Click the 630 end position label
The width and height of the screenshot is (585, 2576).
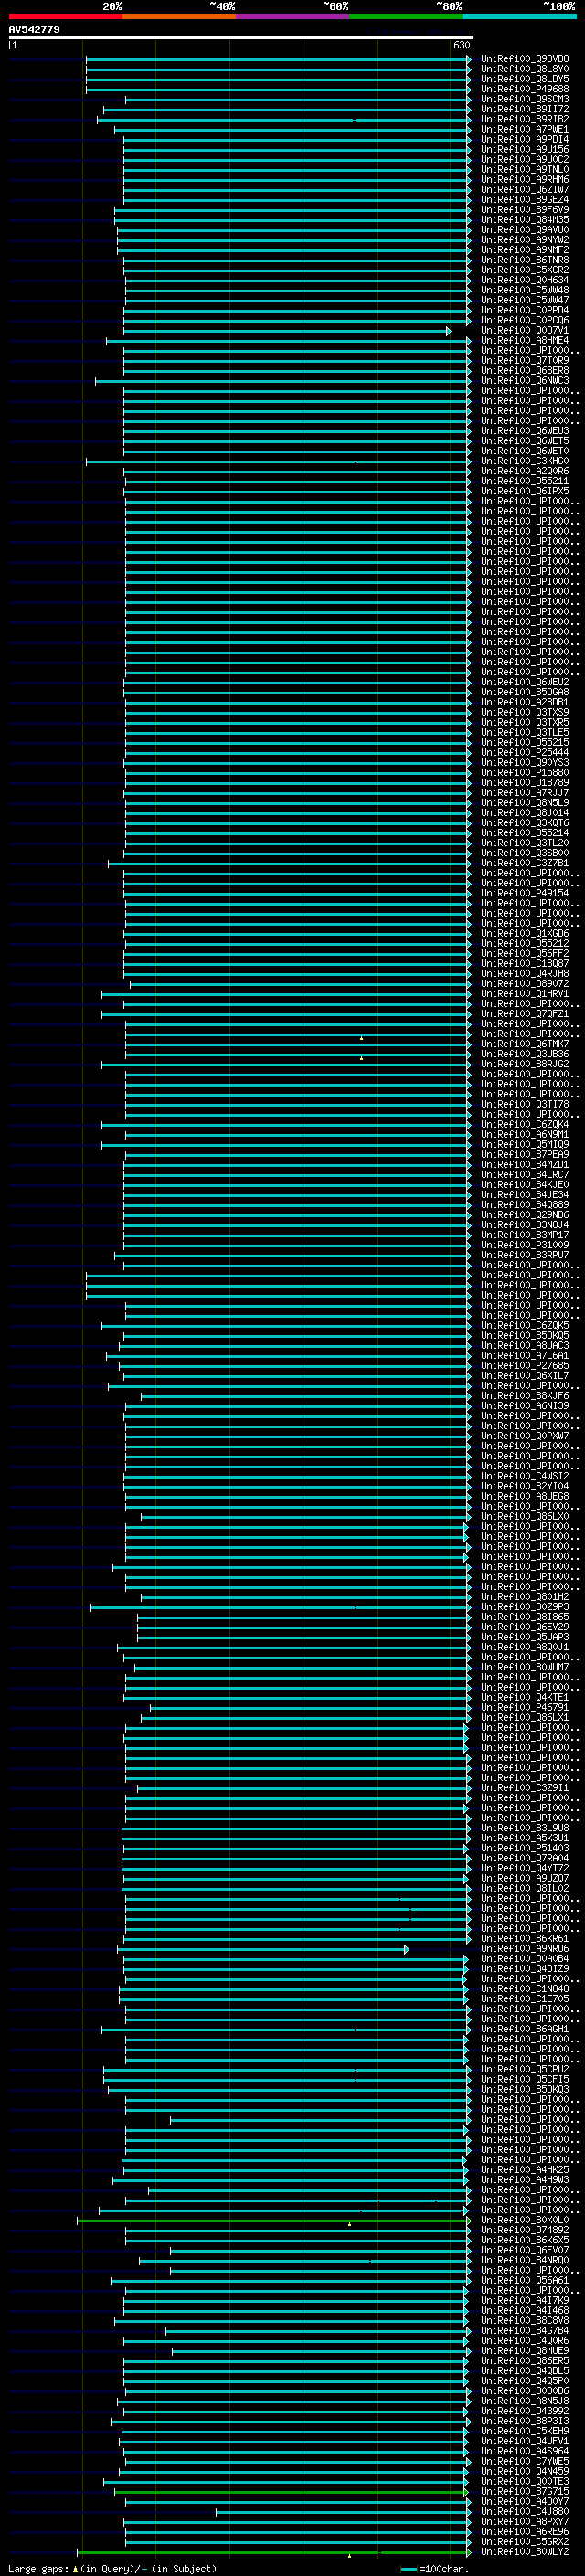[461, 45]
